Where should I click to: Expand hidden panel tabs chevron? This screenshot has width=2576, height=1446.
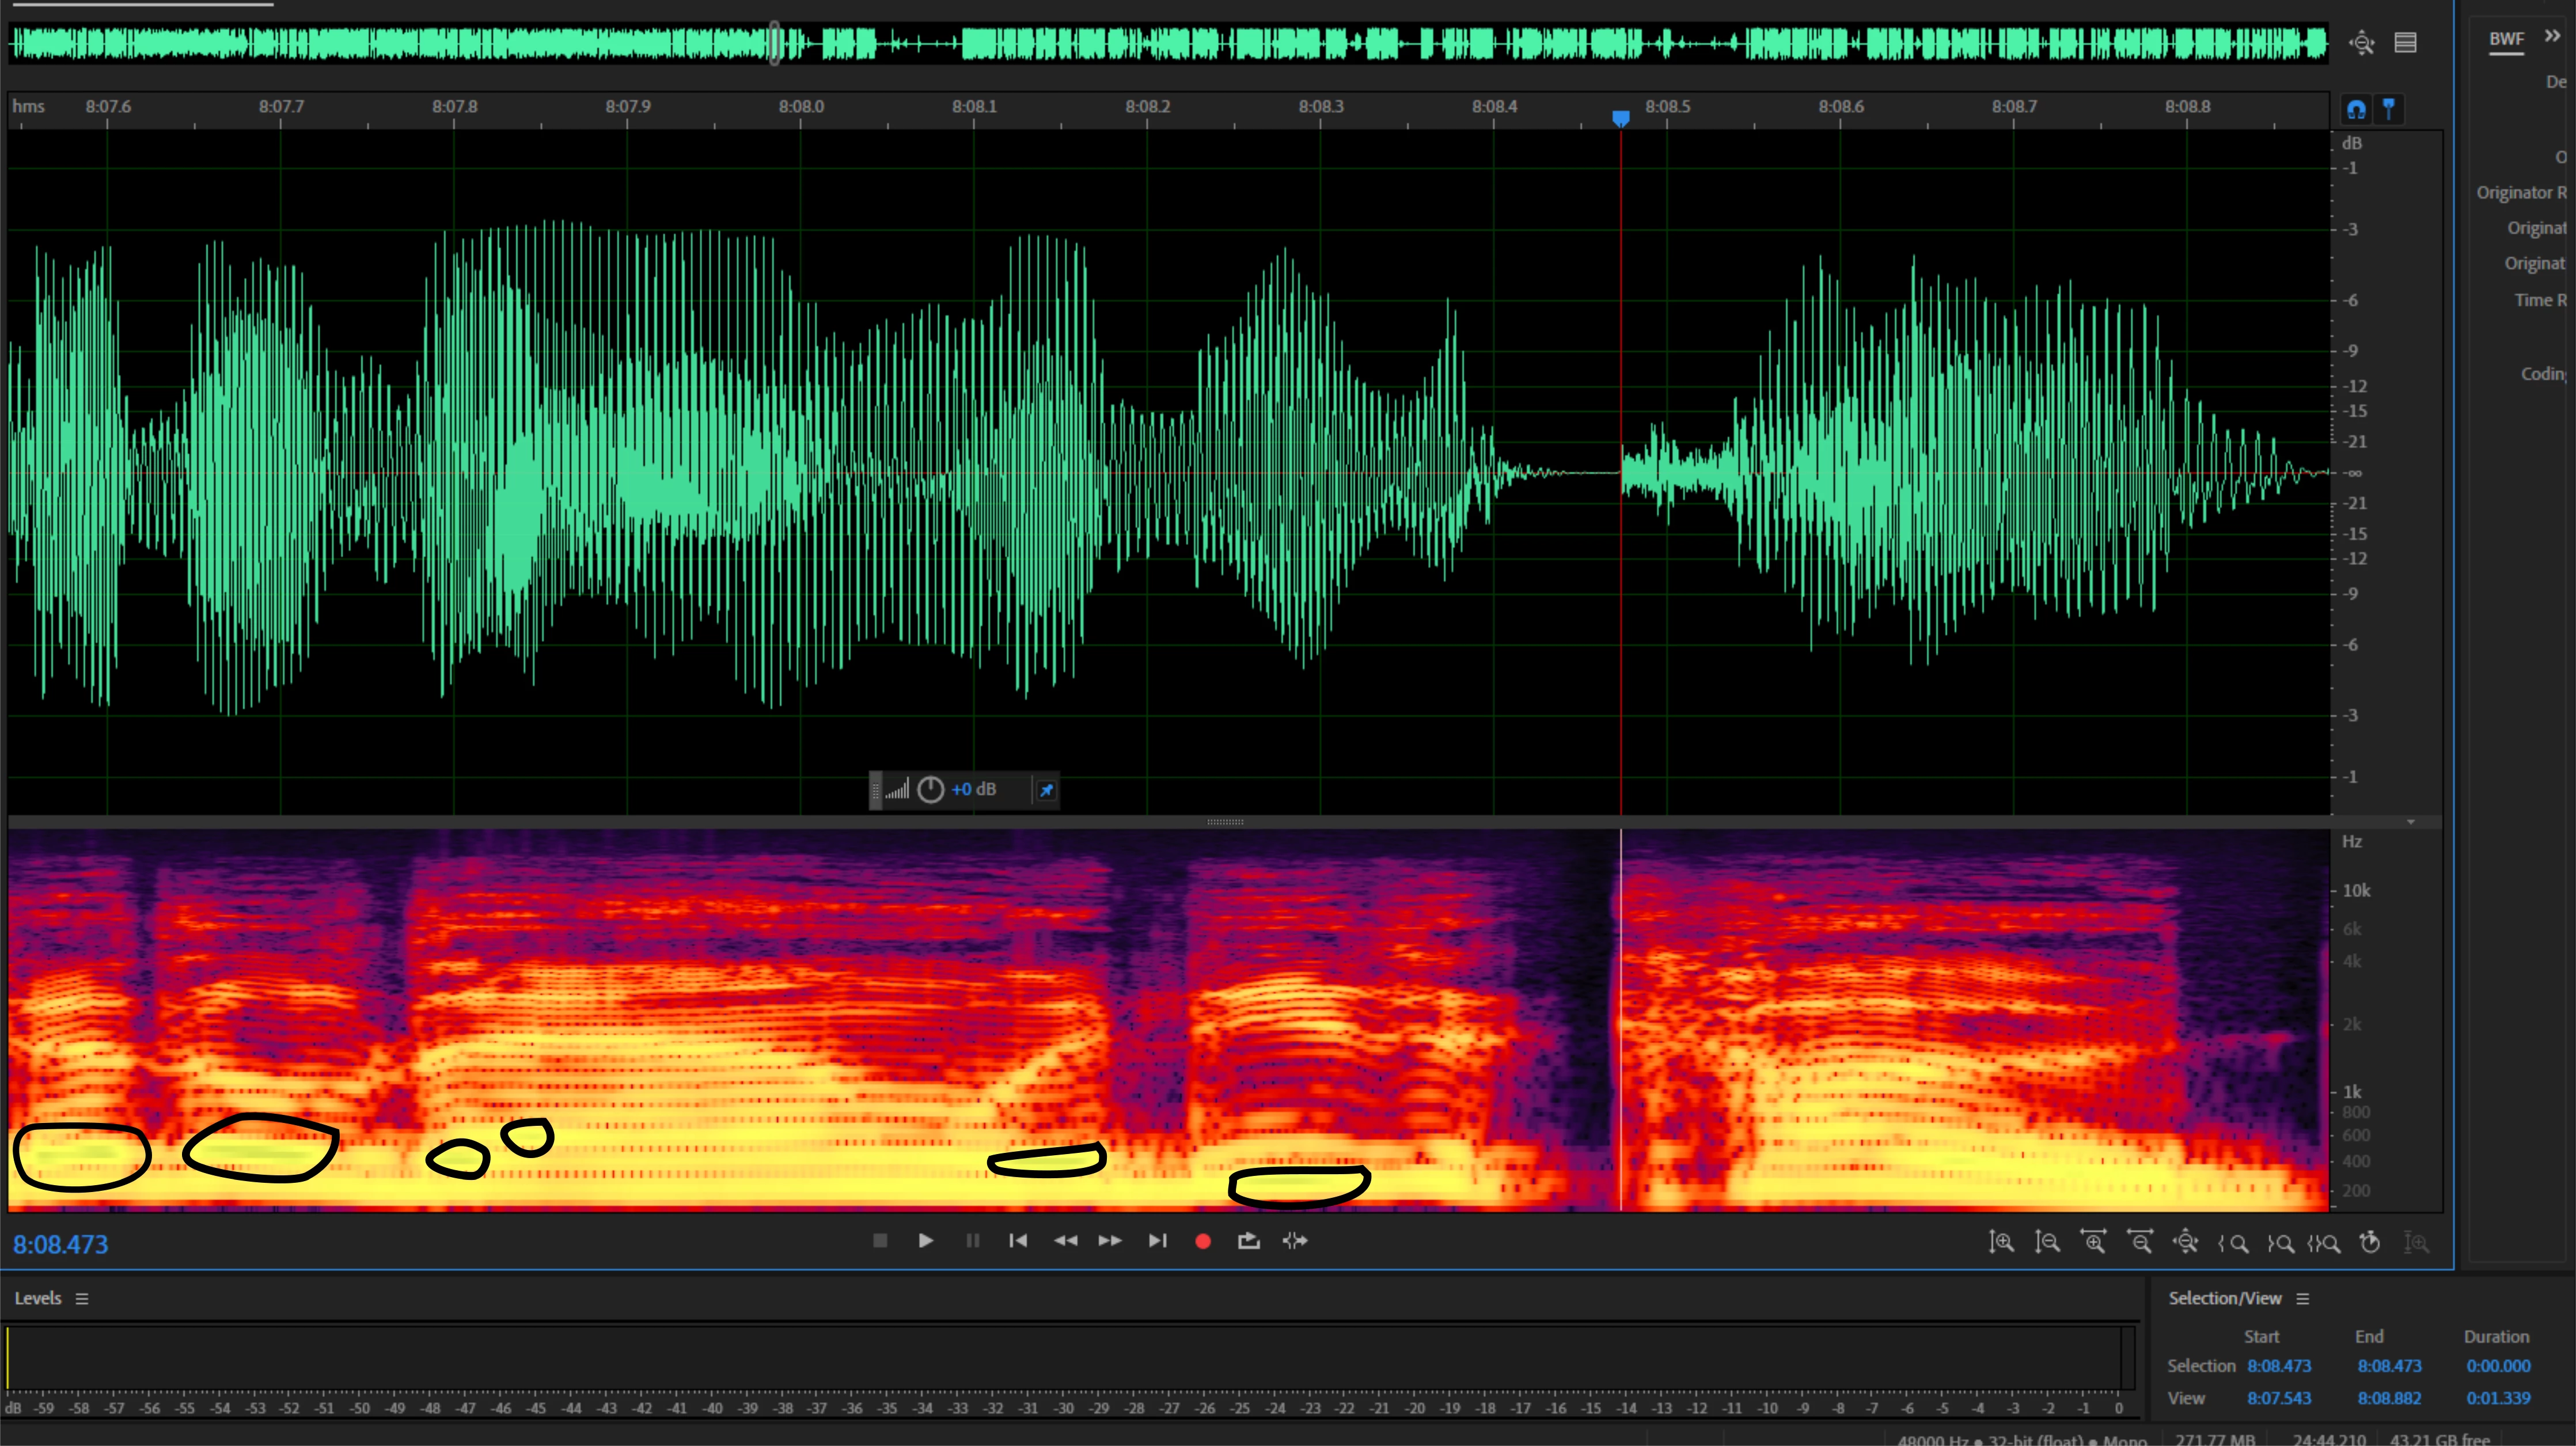click(x=2553, y=37)
